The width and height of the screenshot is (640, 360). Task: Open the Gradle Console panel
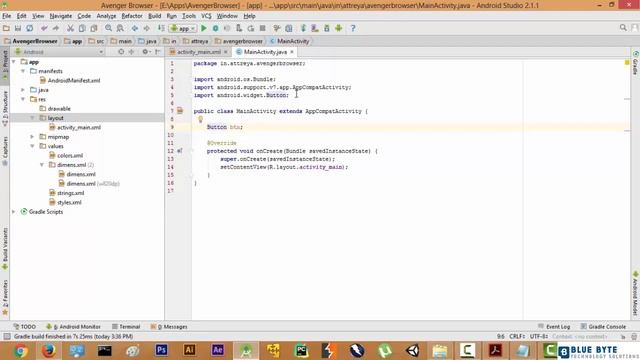(603, 327)
